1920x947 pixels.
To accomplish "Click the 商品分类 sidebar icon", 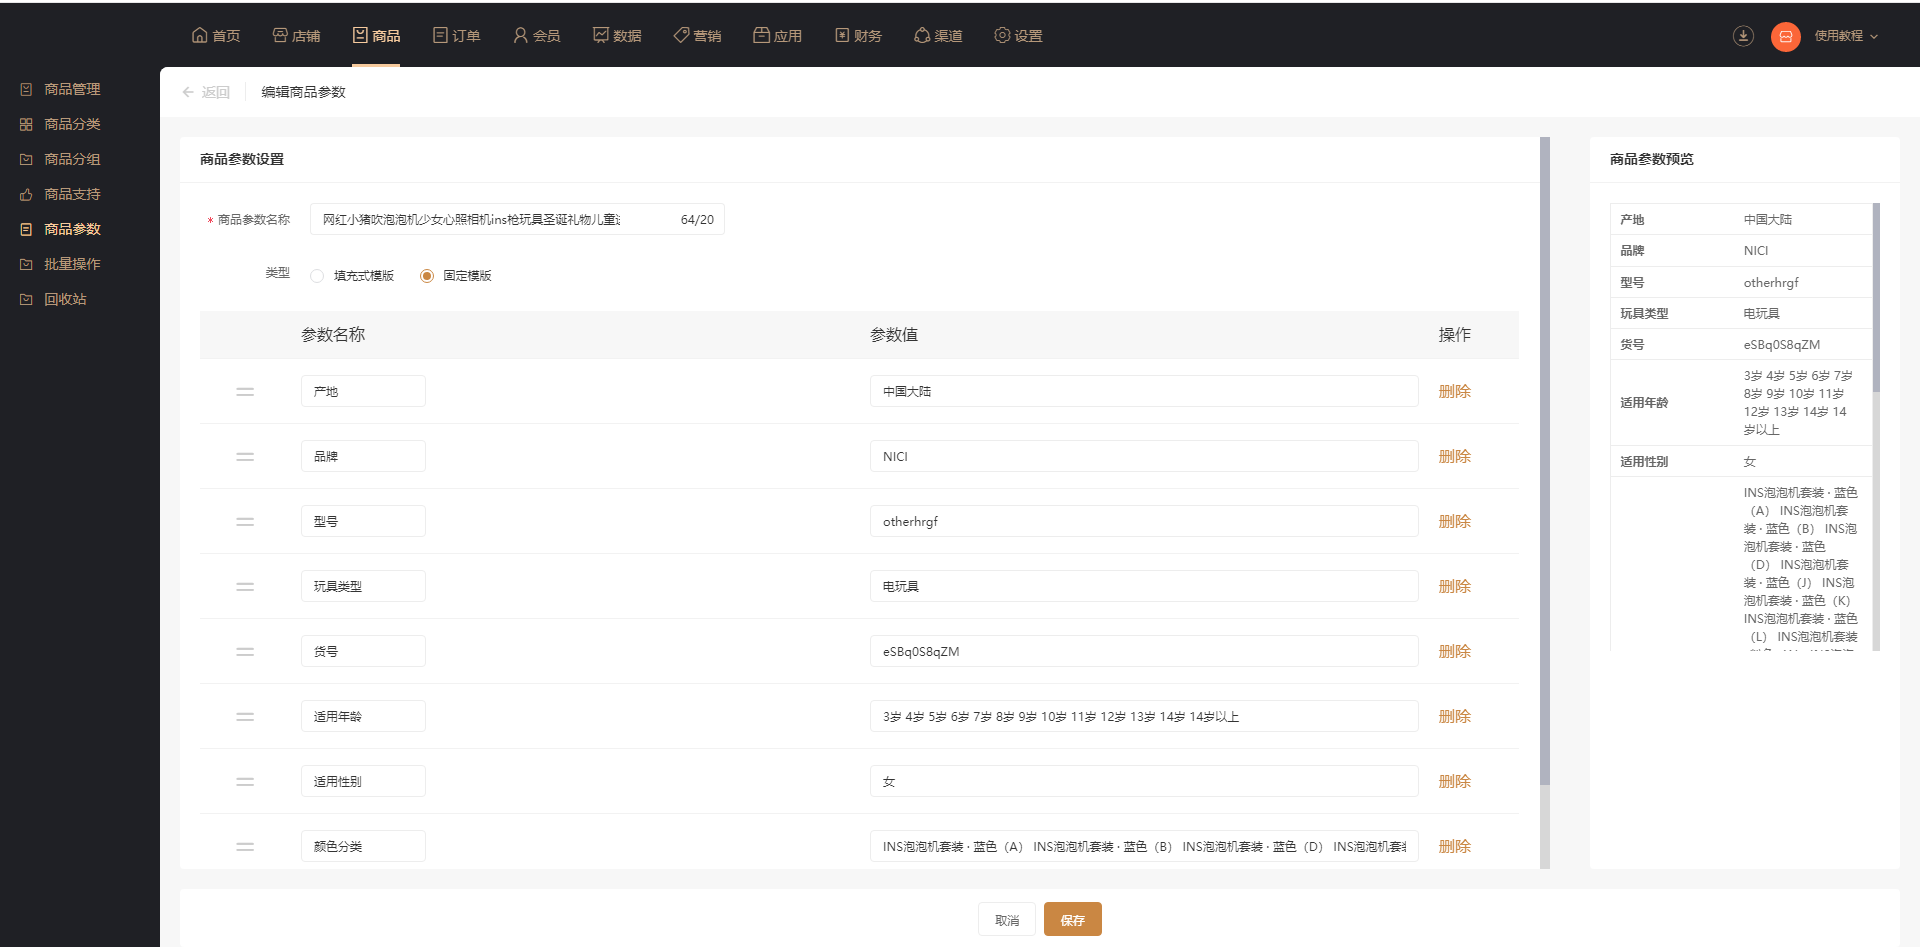I will [26, 124].
